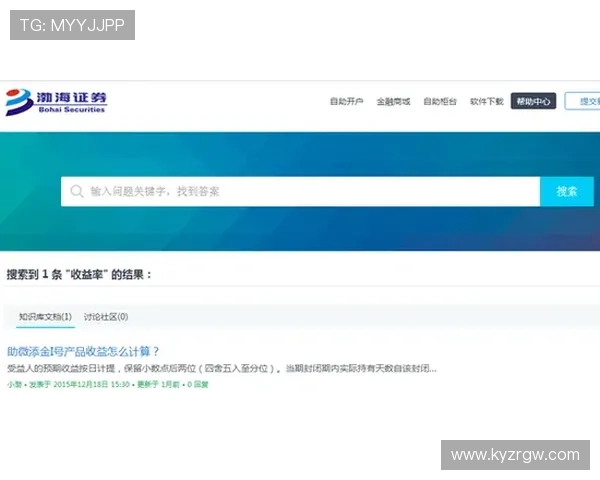
Task: Click the blue 搜索 button
Action: [x=567, y=191]
